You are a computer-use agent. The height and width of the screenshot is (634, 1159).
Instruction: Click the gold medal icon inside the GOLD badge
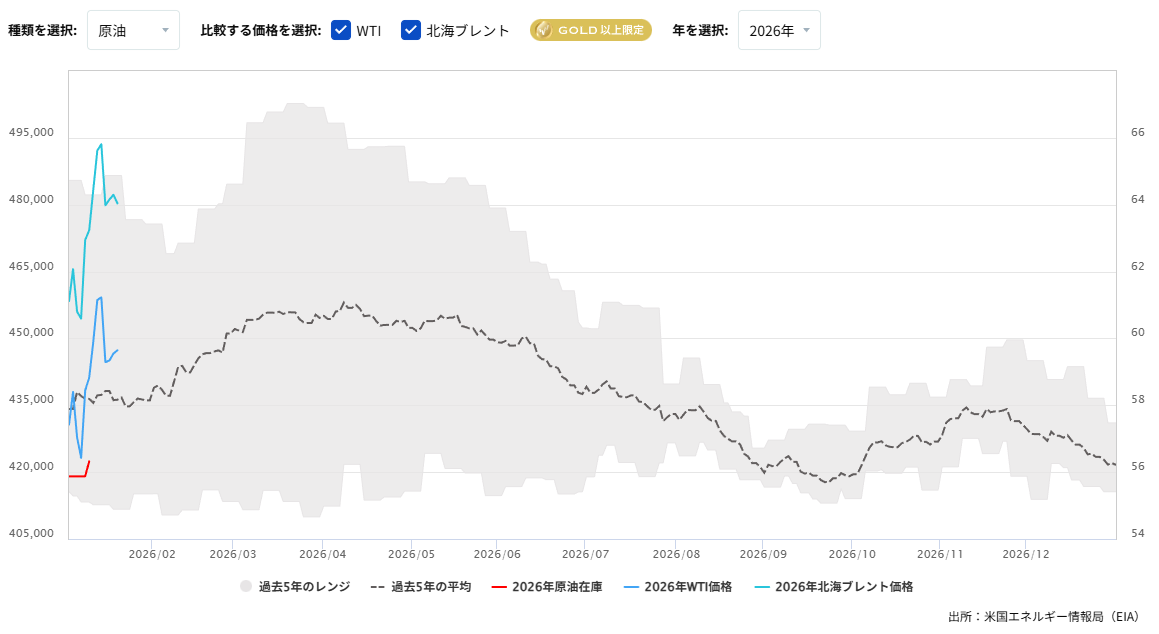click(x=544, y=30)
